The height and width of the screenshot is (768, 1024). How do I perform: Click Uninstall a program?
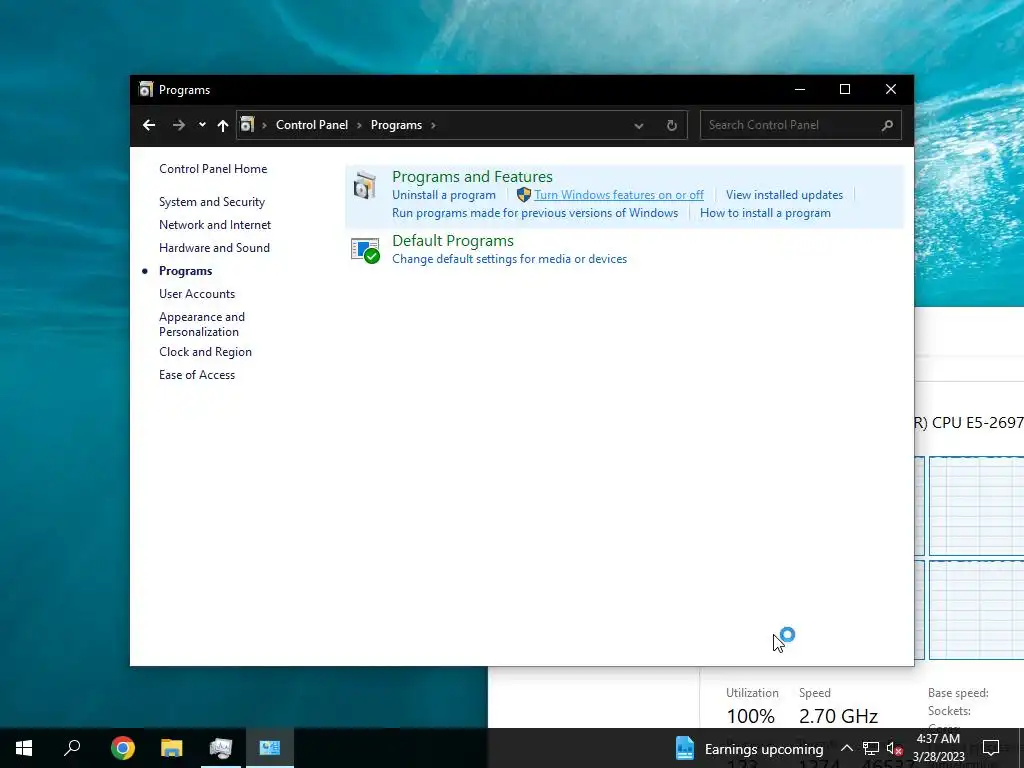pyautogui.click(x=443, y=195)
